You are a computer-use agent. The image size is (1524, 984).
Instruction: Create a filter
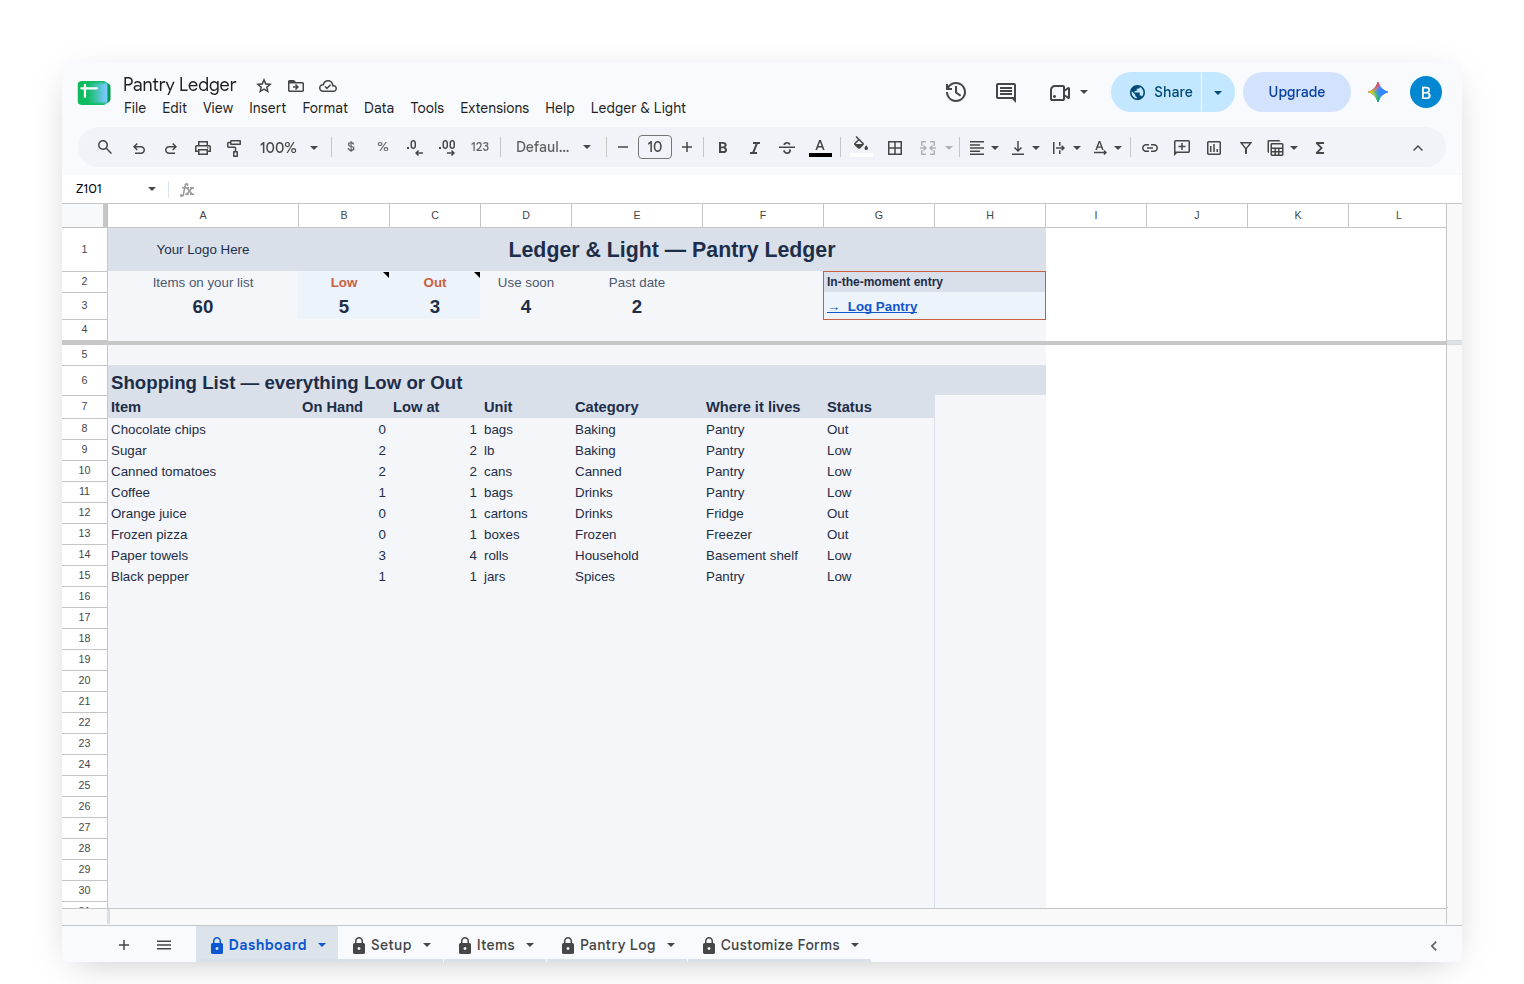click(1246, 148)
